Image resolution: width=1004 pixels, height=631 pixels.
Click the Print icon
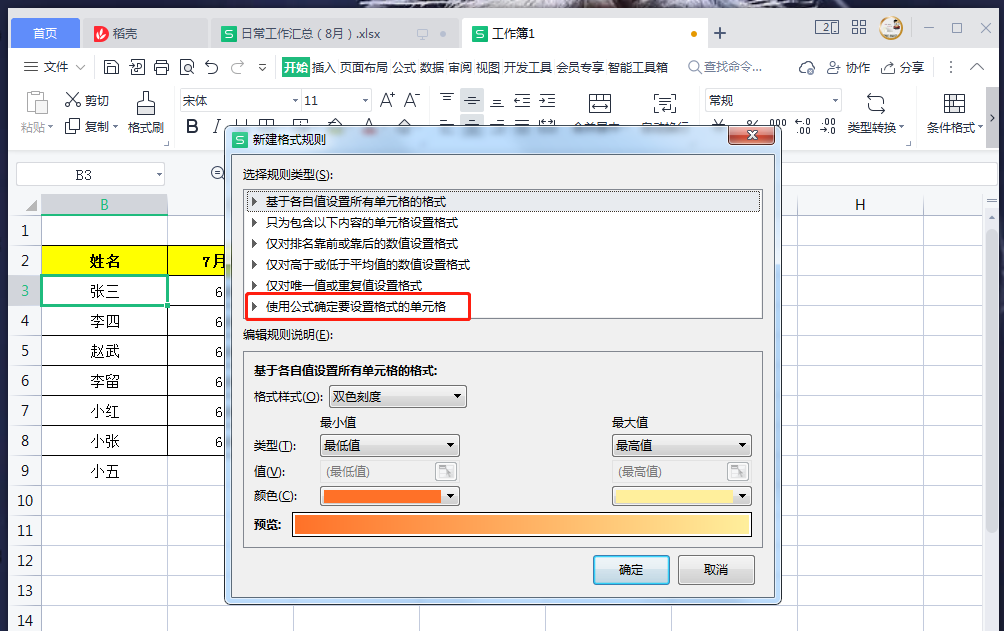162,67
